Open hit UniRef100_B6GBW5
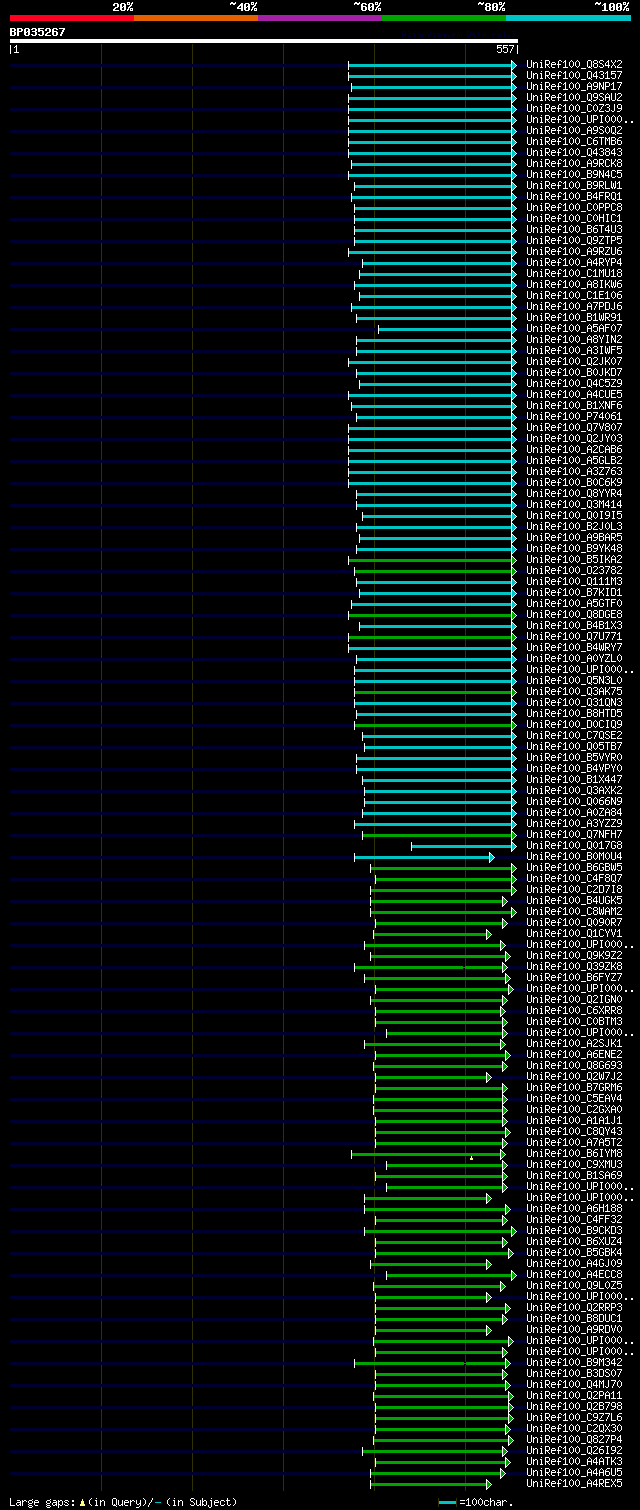640x1510 pixels. tap(574, 867)
